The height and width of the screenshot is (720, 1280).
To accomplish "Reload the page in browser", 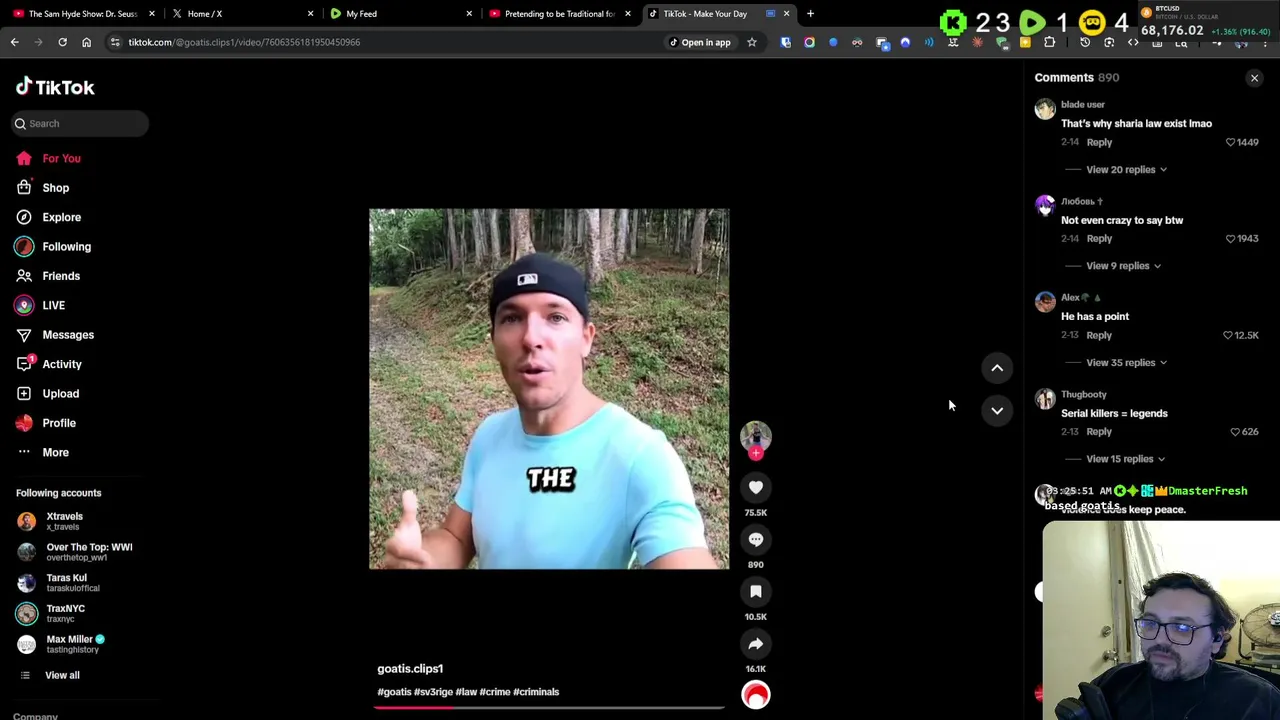I will coord(62,42).
